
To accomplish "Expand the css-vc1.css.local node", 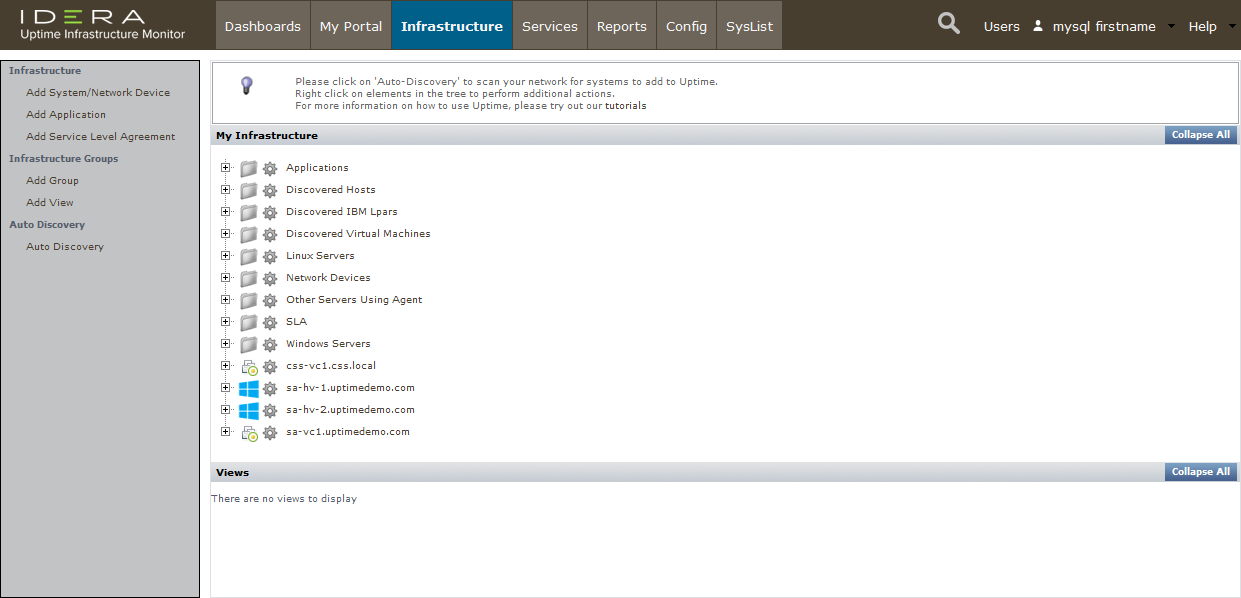I will (x=226, y=365).
